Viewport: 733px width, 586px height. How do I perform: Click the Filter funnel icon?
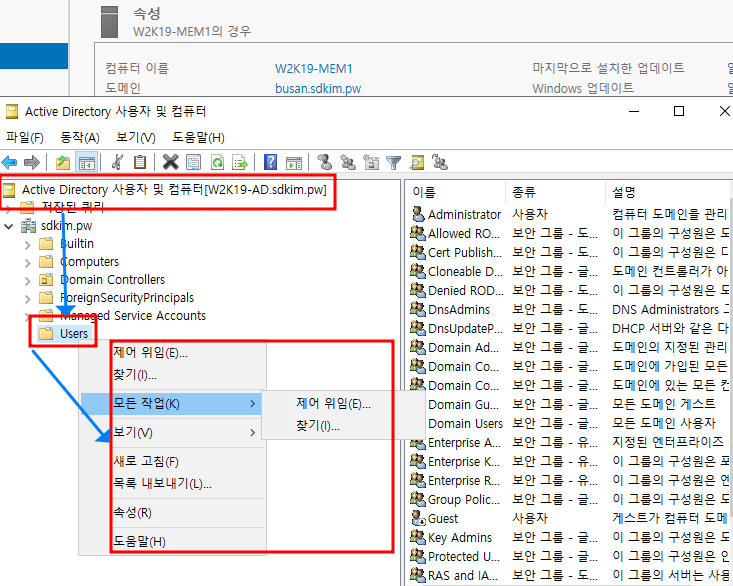(x=394, y=163)
